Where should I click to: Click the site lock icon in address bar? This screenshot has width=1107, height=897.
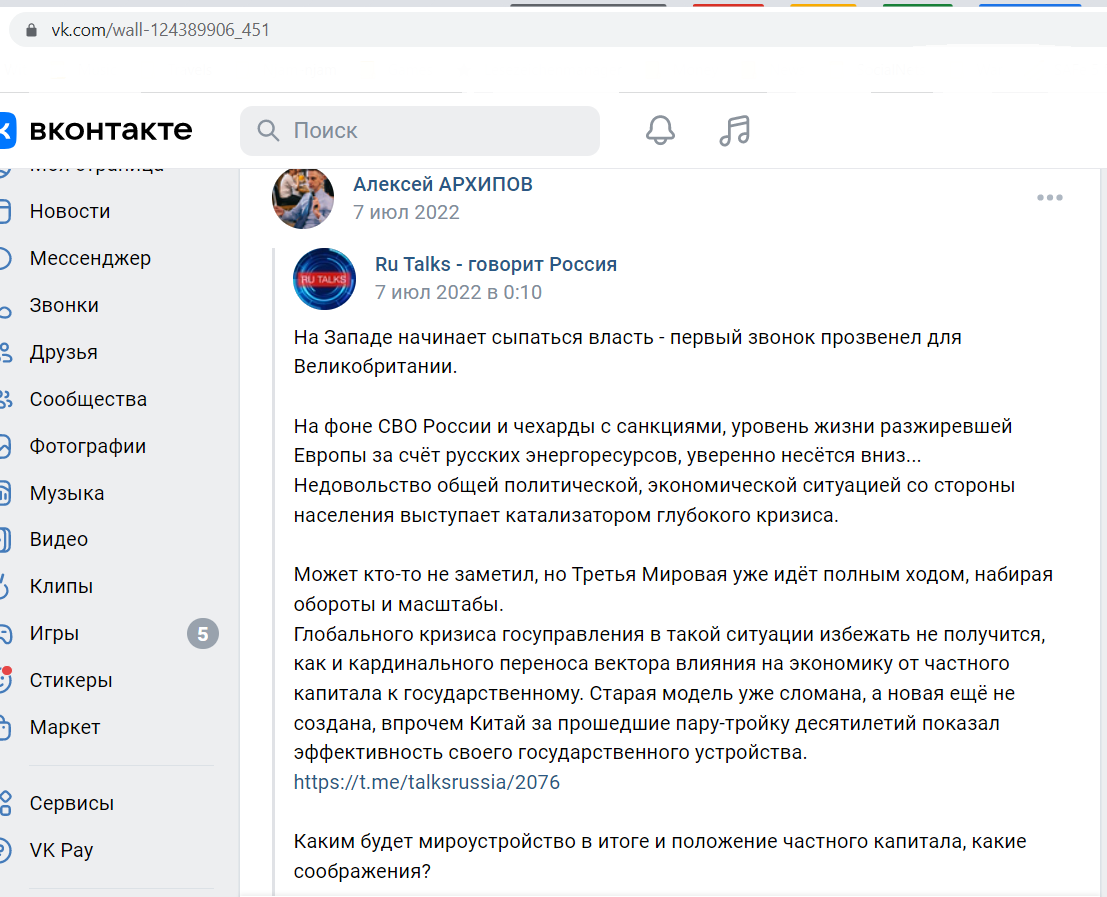pyautogui.click(x=31, y=30)
